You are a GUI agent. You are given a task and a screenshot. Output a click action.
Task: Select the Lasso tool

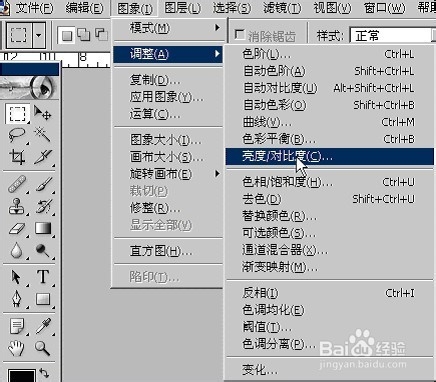pyautogui.click(x=17, y=135)
